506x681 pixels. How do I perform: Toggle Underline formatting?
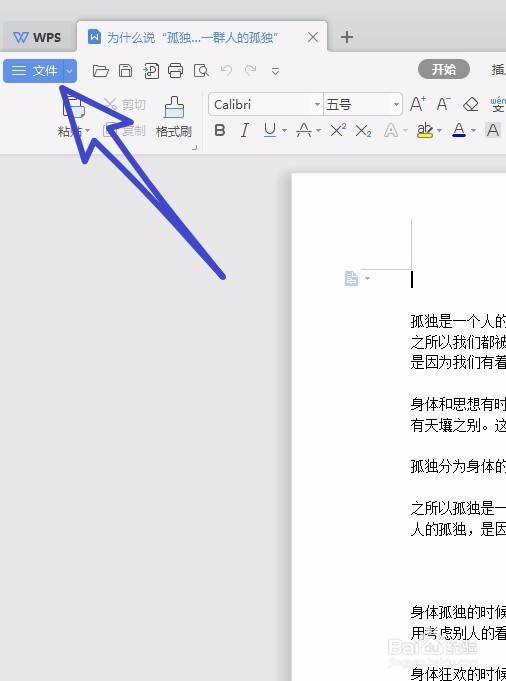click(270, 130)
